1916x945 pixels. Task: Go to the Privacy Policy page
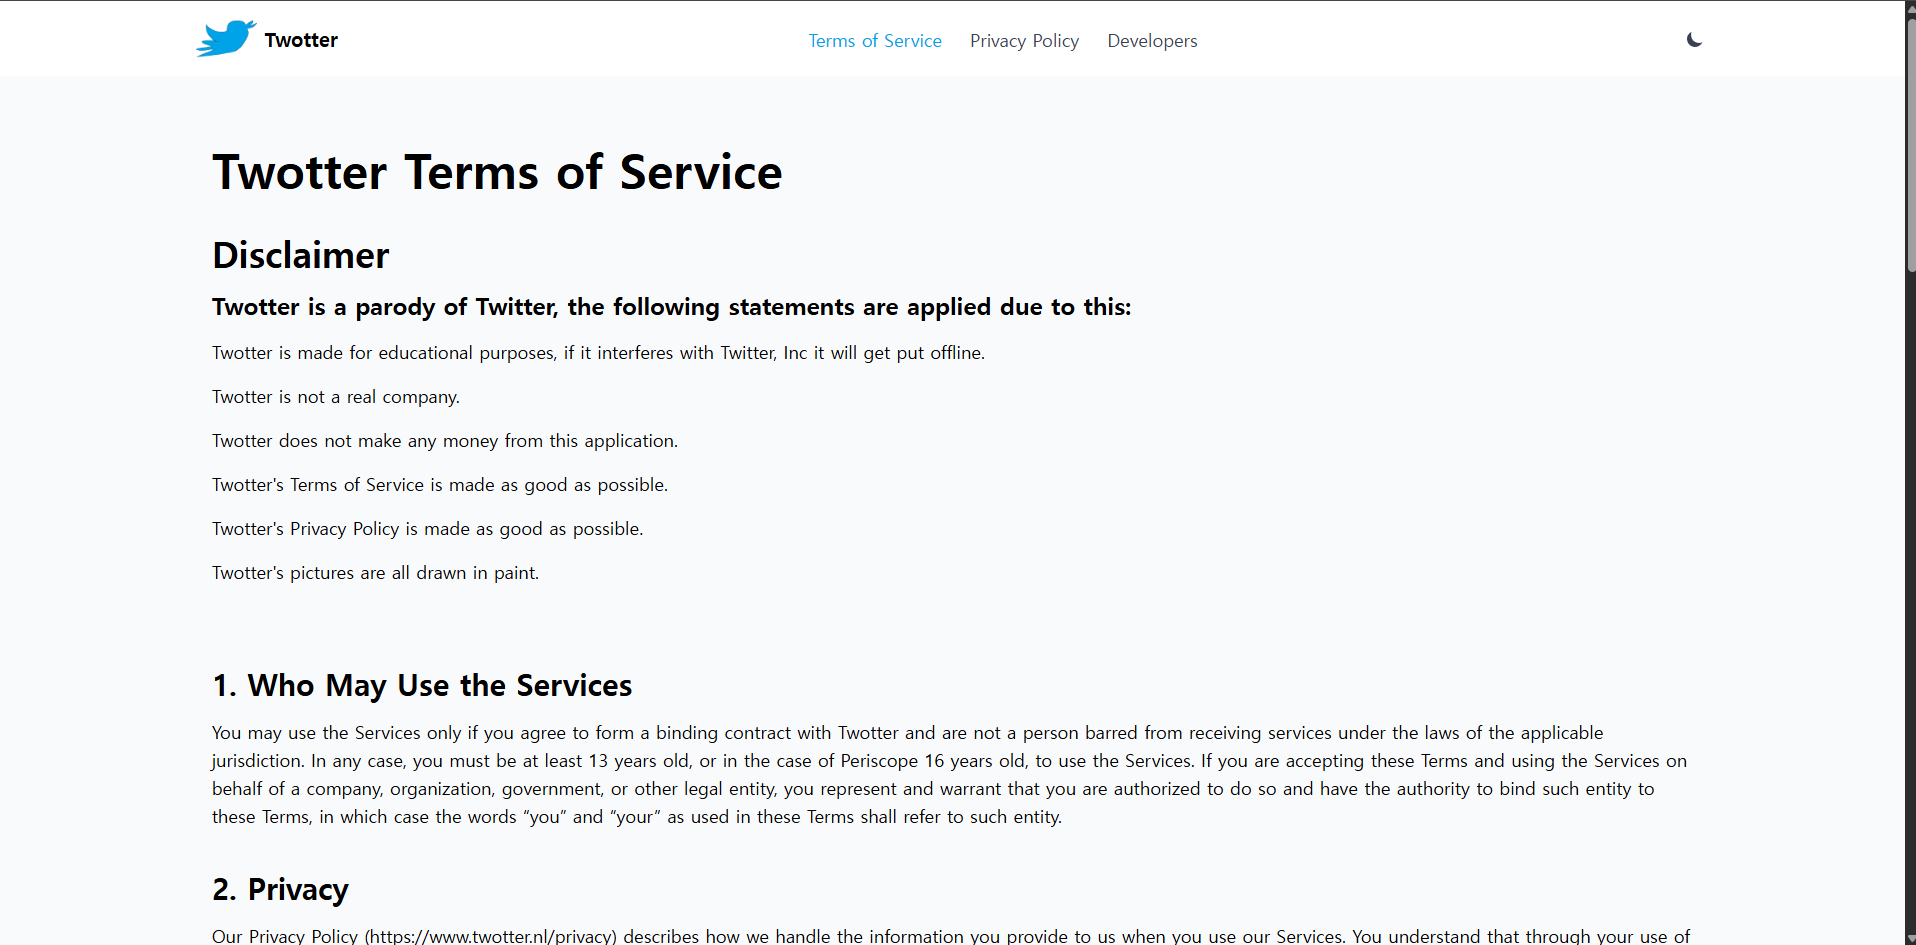pyautogui.click(x=1023, y=41)
